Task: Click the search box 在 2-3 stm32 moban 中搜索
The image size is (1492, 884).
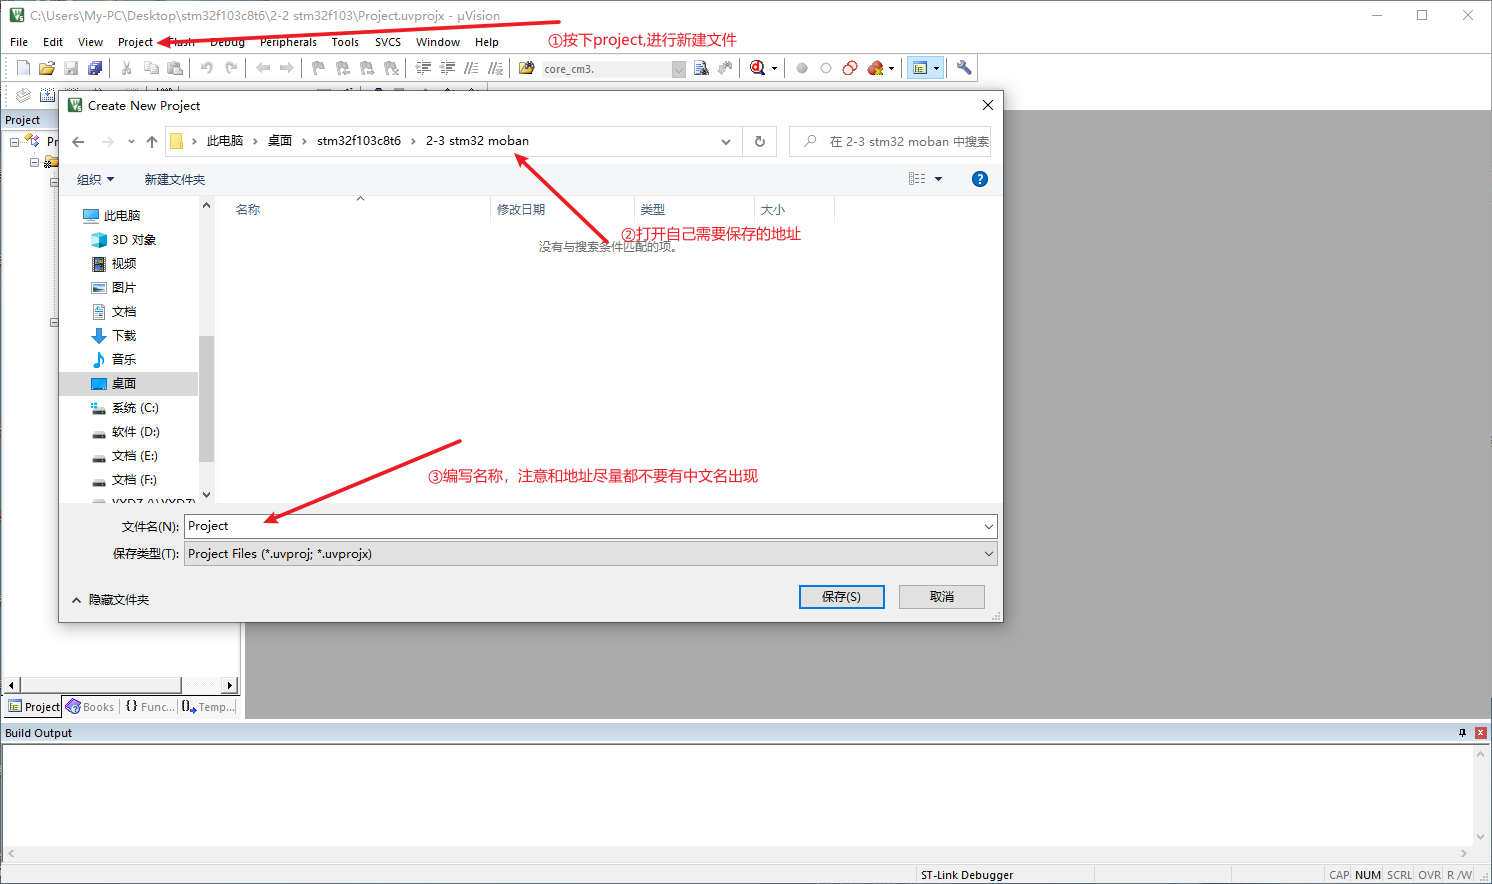Action: click(890, 141)
